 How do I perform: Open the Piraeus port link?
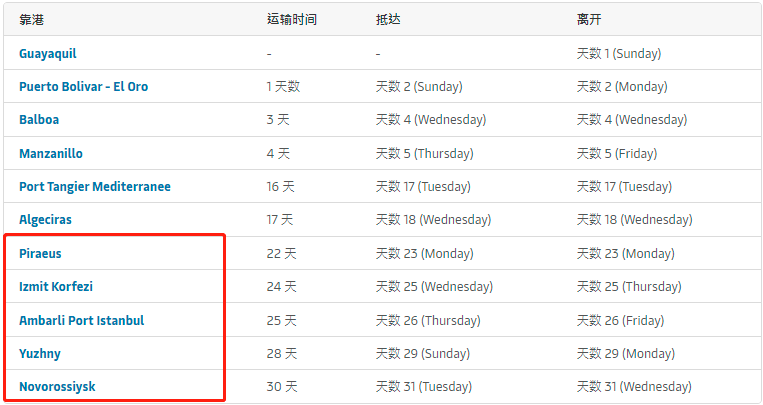[x=40, y=254]
